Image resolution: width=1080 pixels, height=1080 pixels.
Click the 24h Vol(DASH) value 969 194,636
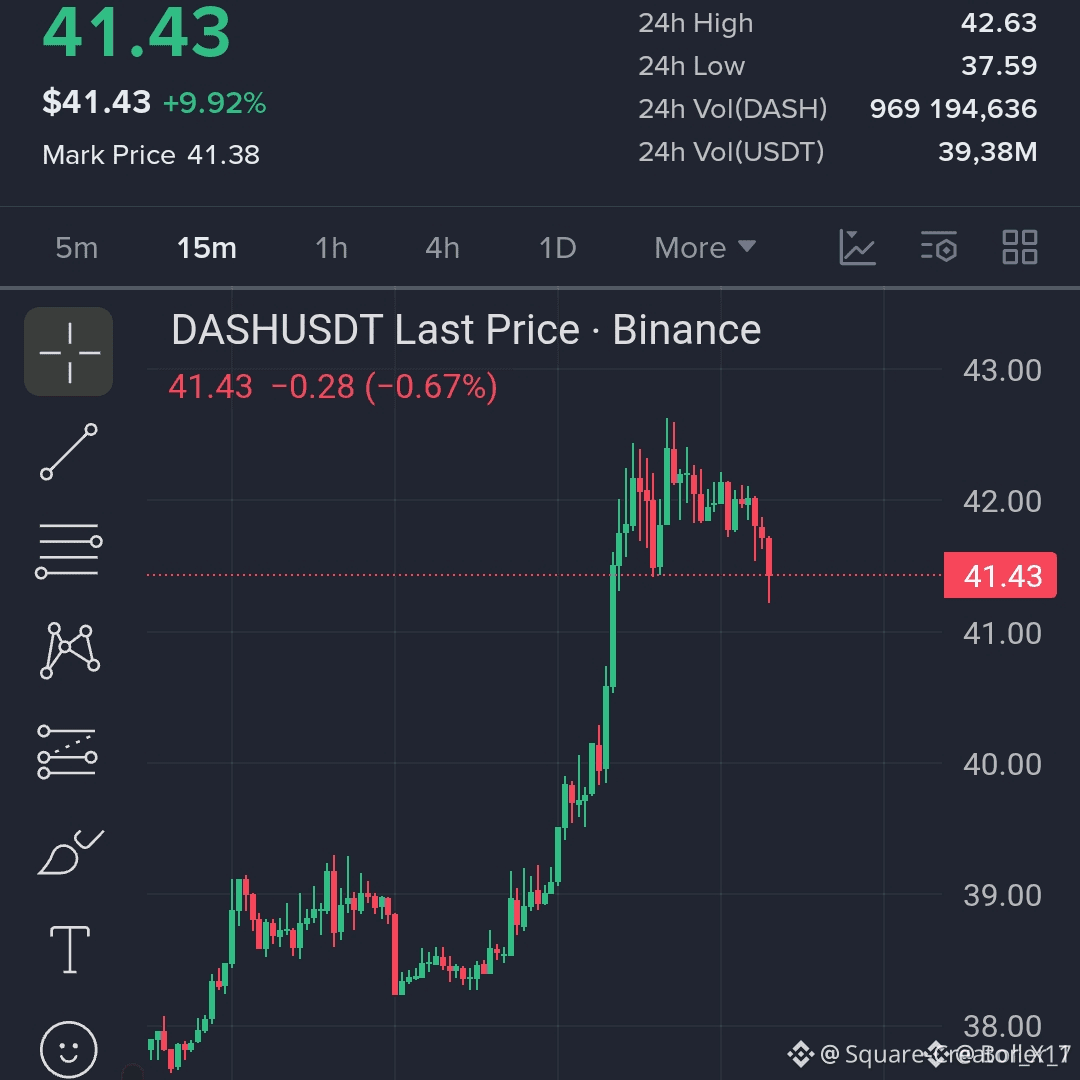(x=953, y=109)
